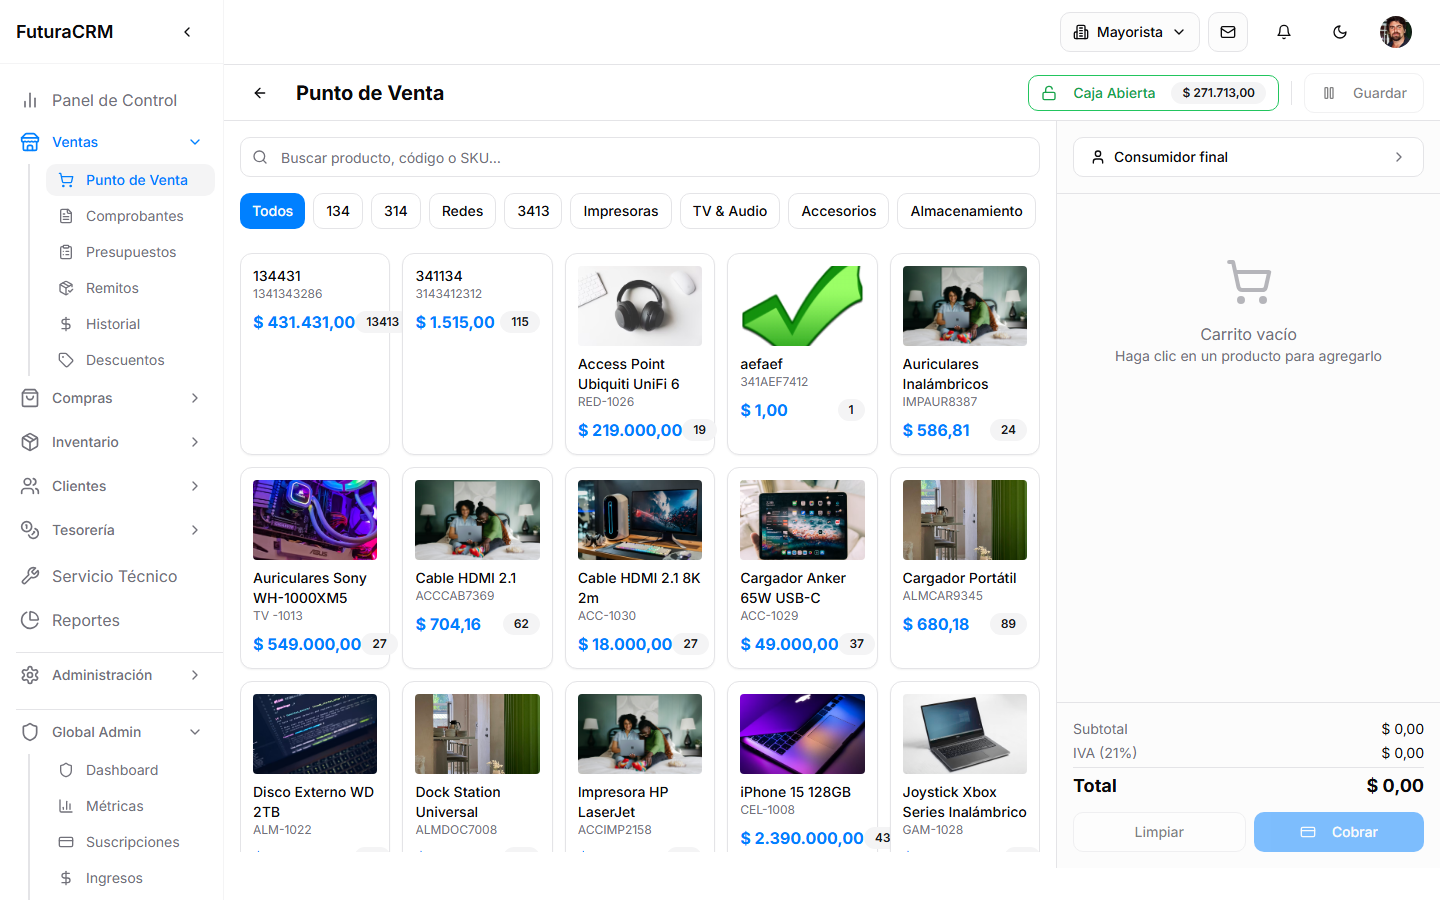Open the mail inbox icon

(x=1228, y=32)
